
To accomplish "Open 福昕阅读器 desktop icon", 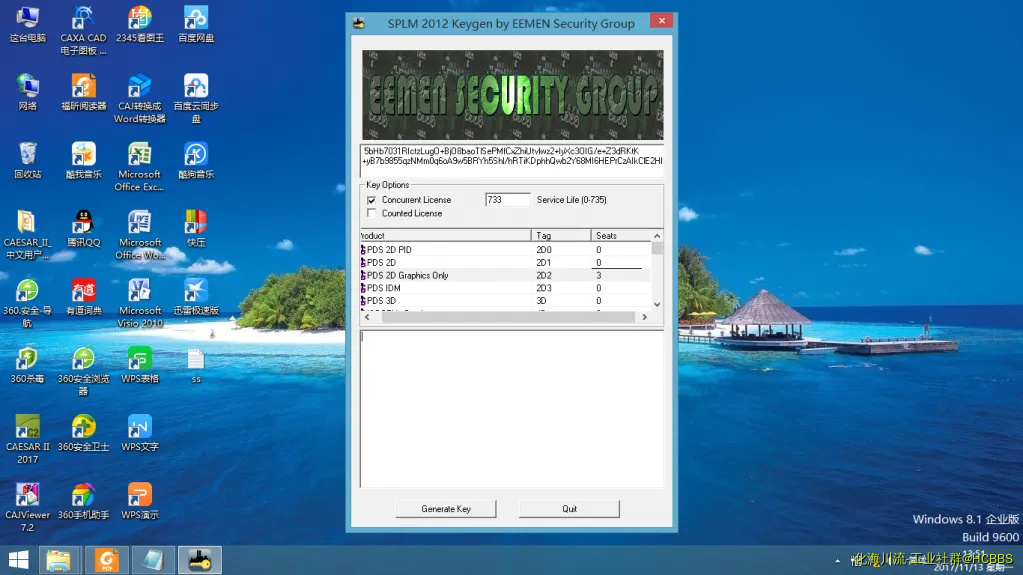I will pos(84,92).
